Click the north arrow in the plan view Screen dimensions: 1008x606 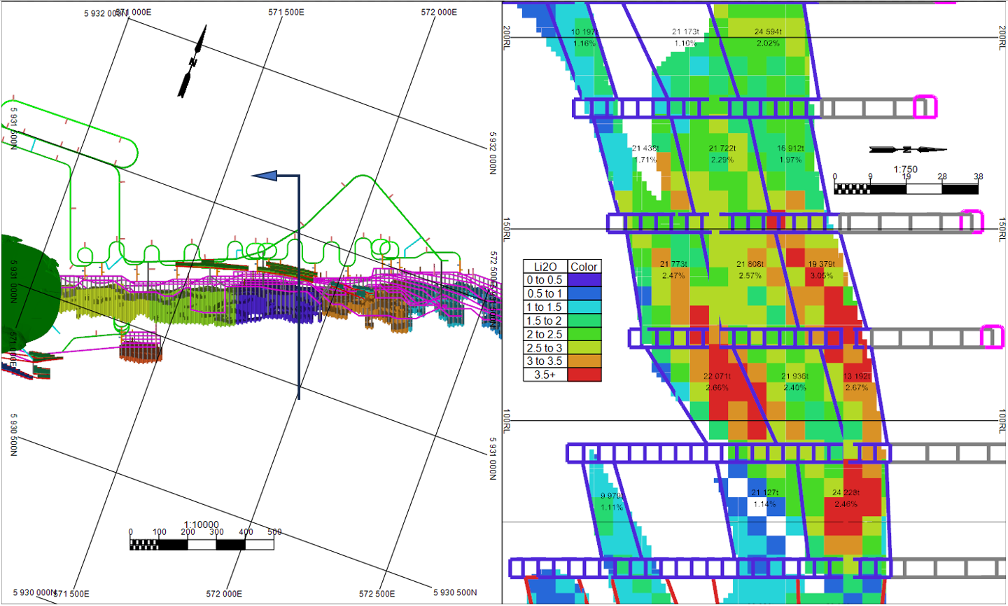pyautogui.click(x=192, y=63)
